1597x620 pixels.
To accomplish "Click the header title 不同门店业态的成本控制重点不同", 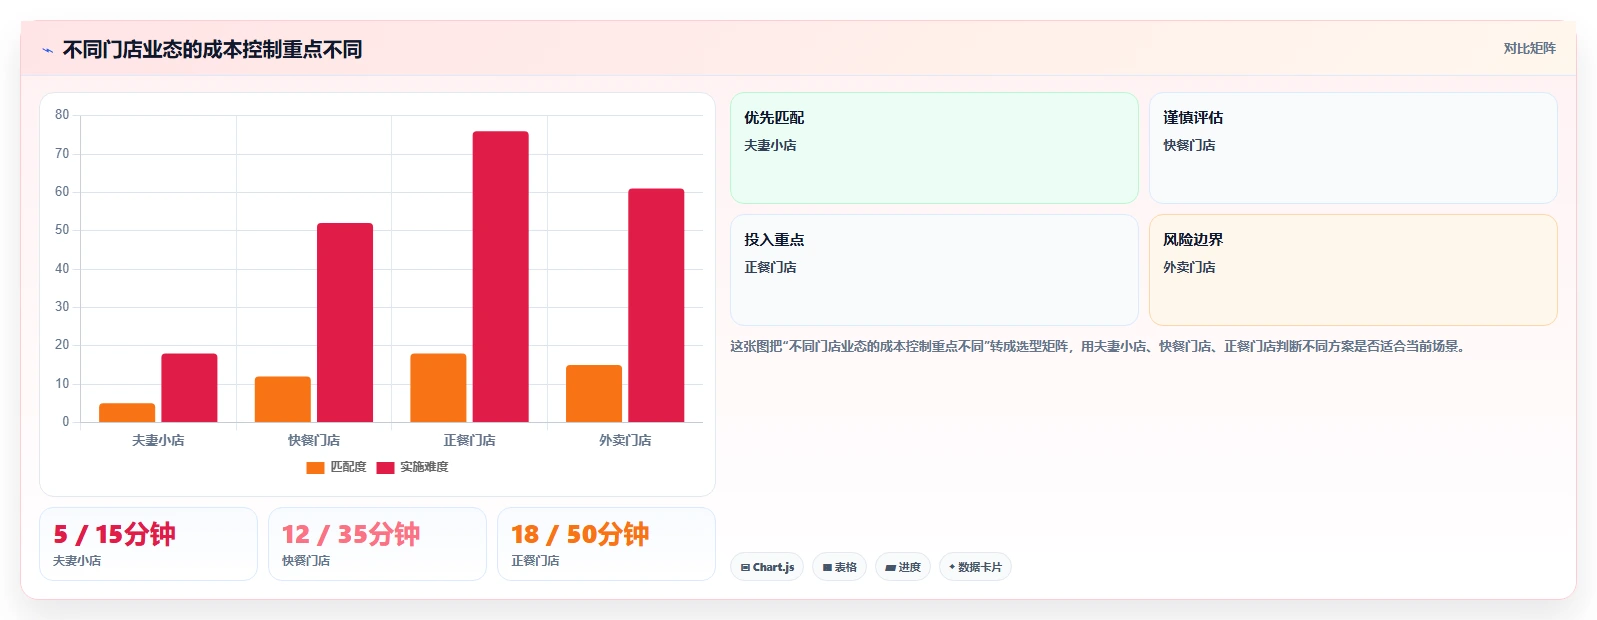I will point(212,49).
